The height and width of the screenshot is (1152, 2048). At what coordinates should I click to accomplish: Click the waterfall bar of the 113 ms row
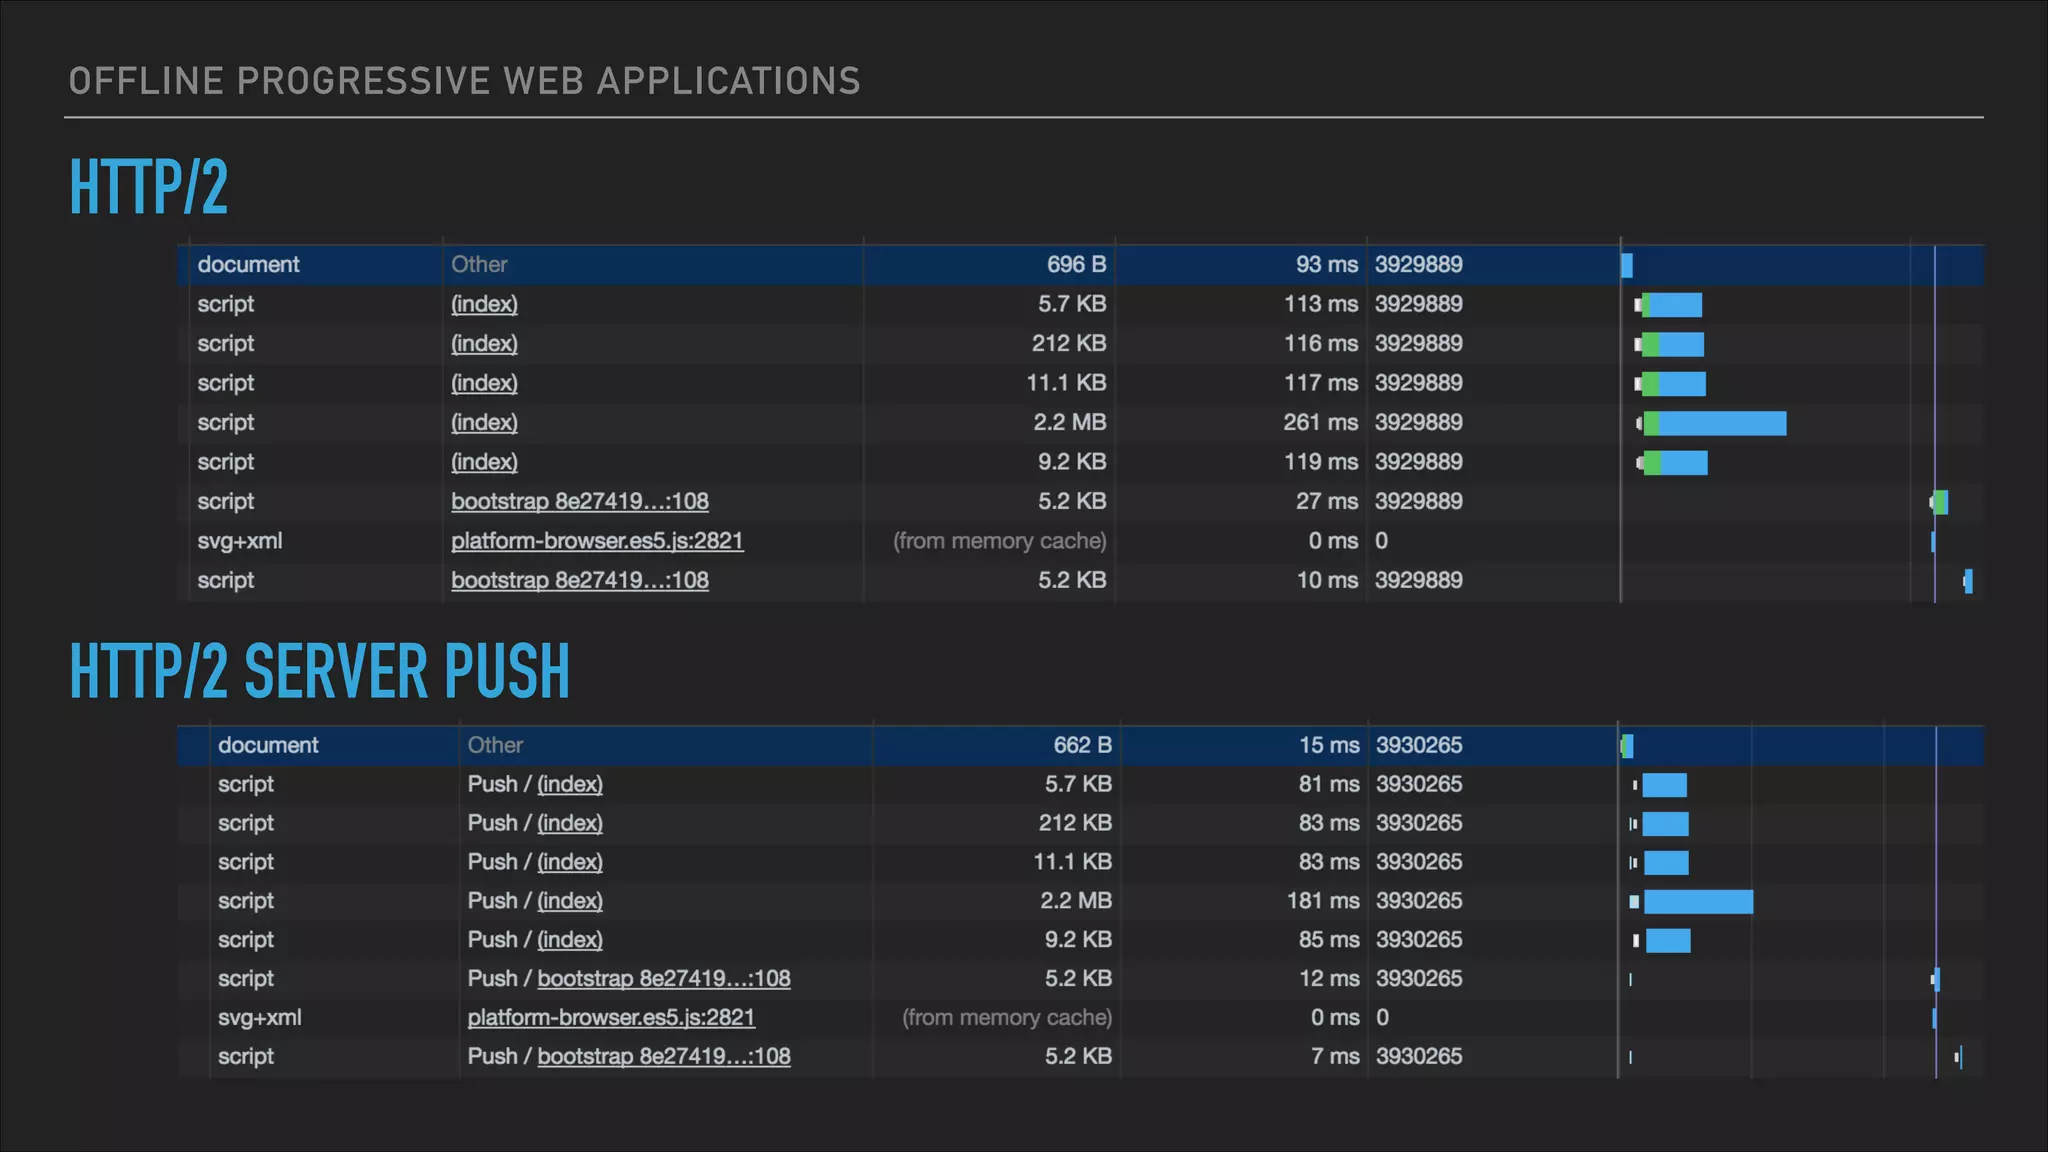click(x=1668, y=305)
